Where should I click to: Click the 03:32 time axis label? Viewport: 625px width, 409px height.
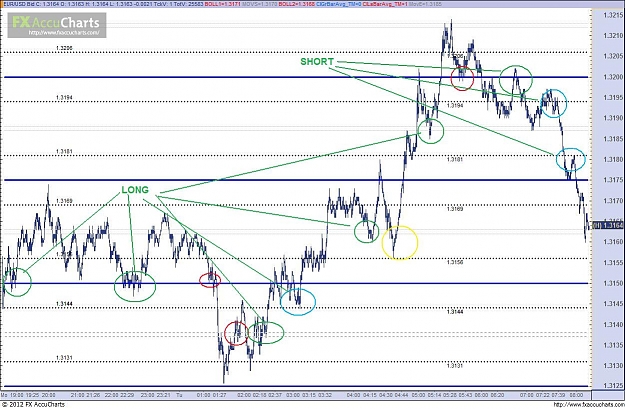tap(324, 395)
